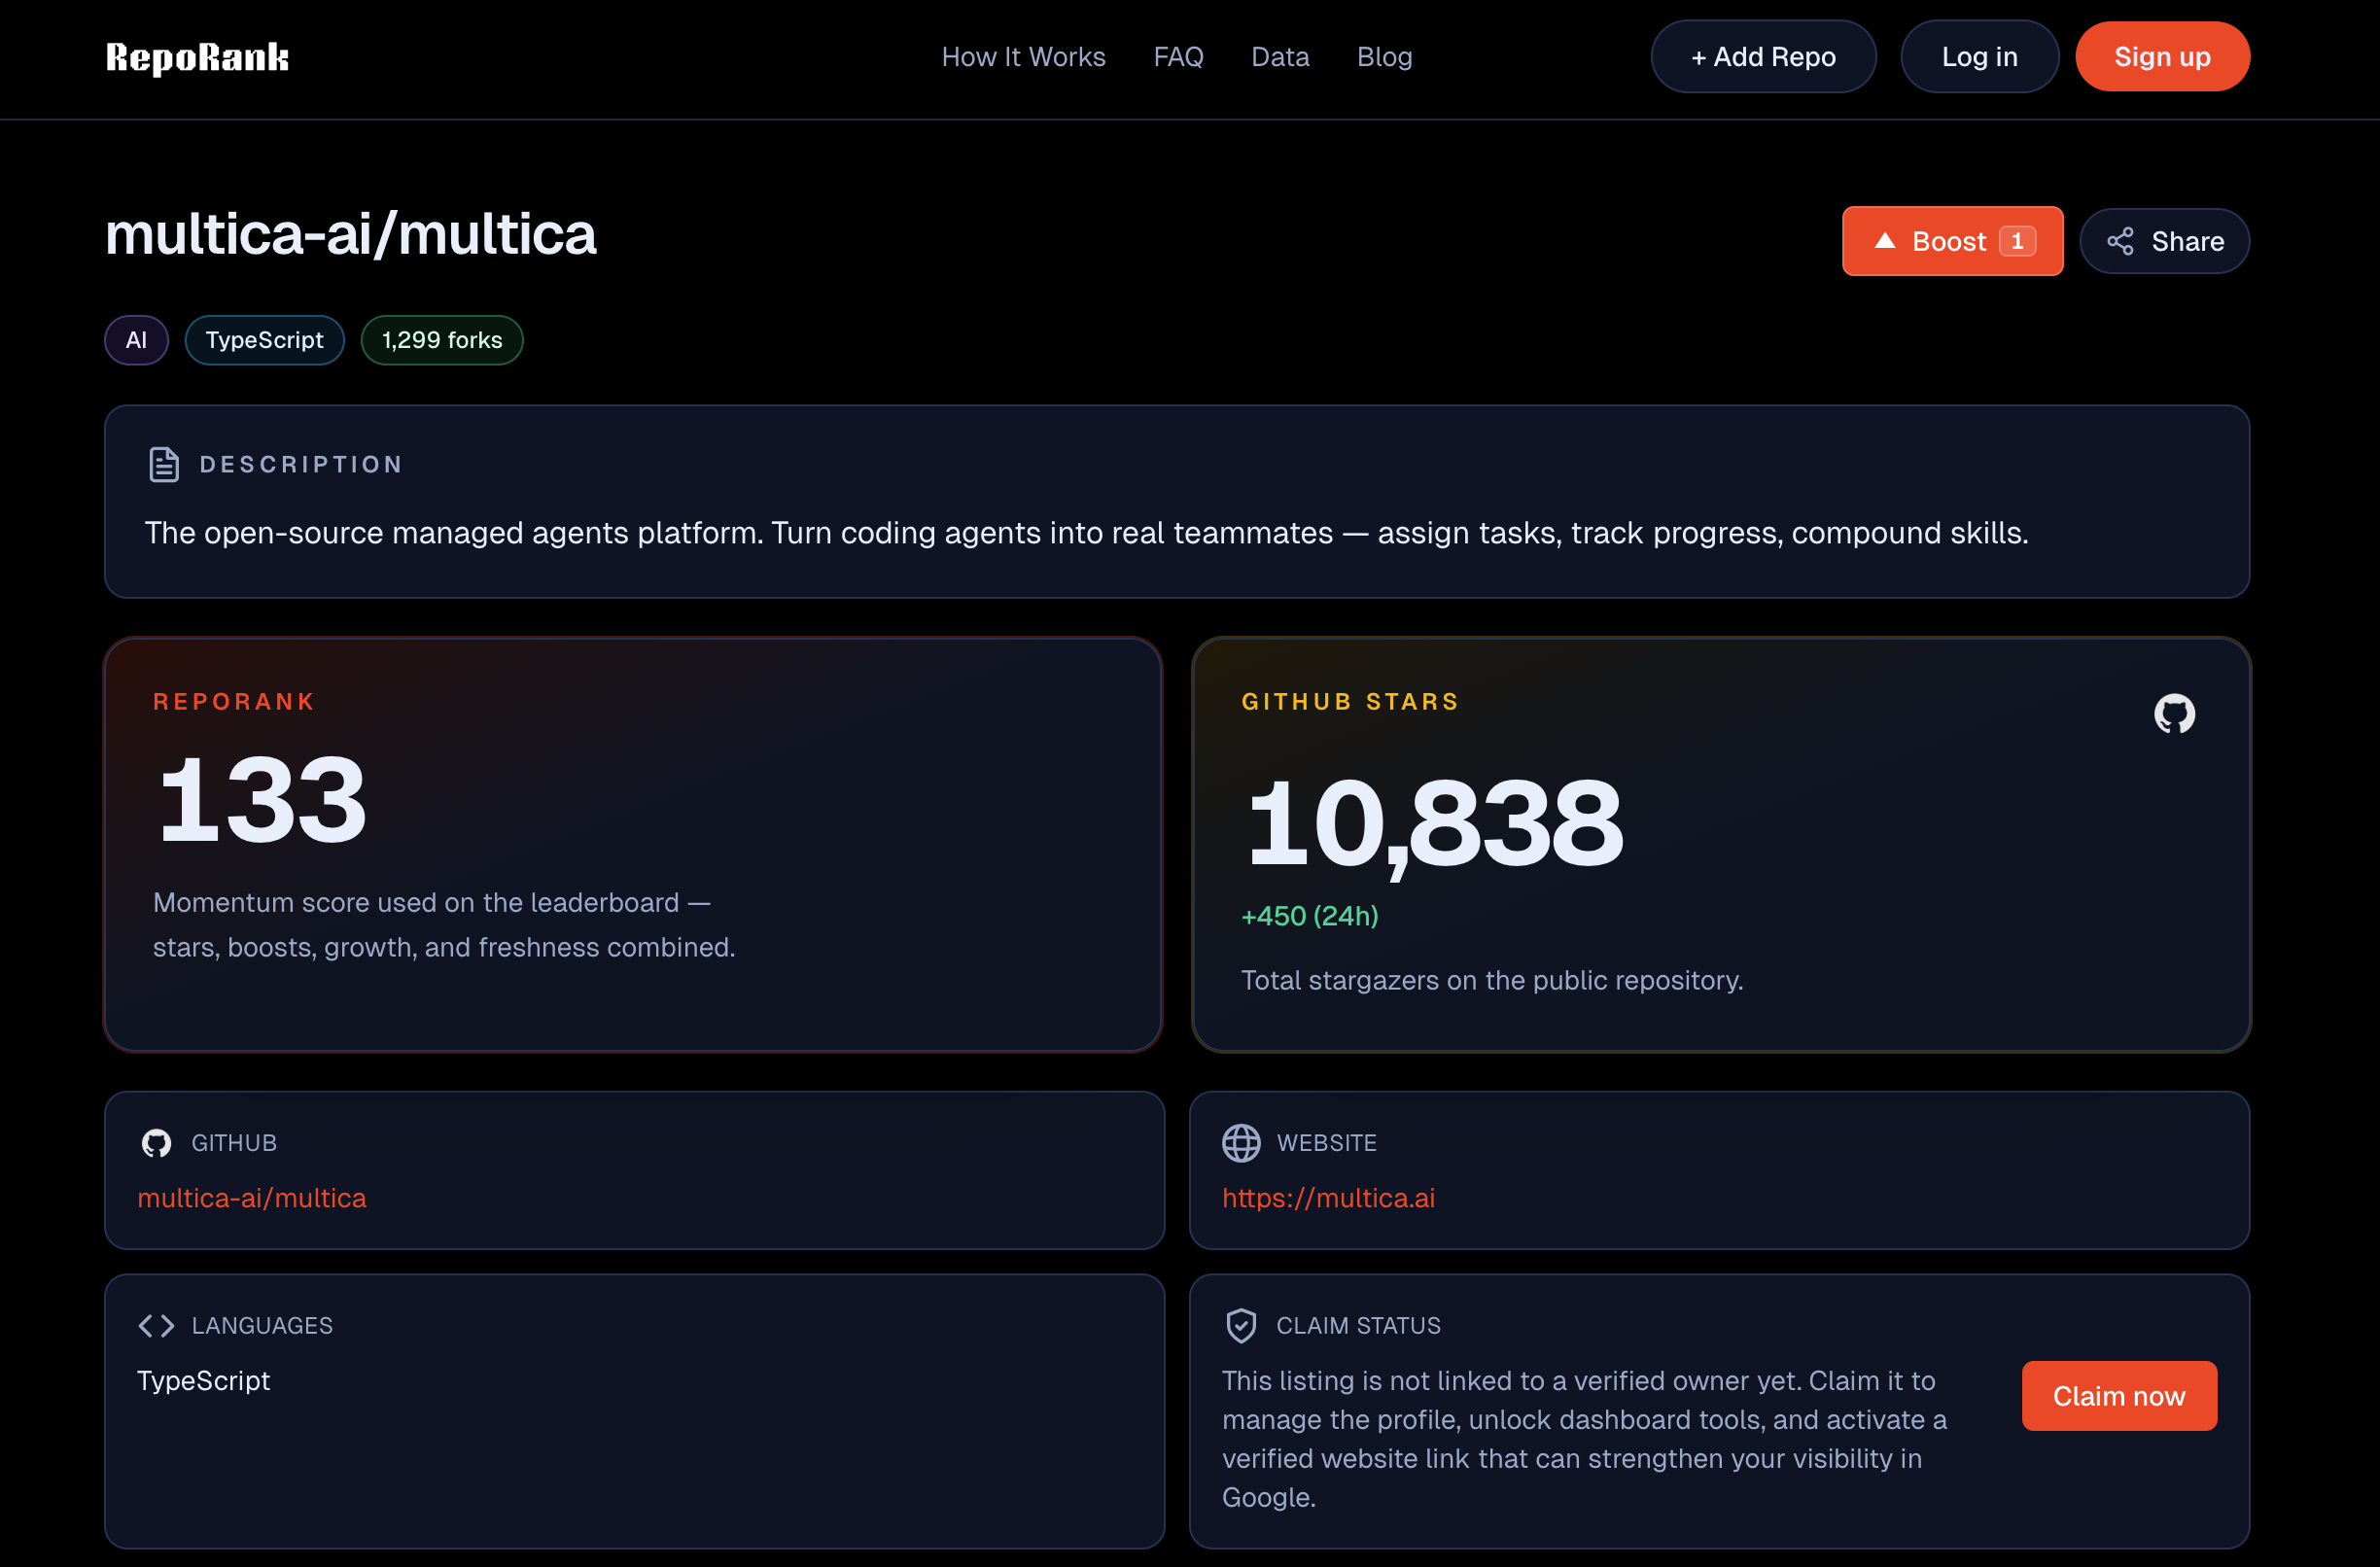
Task: Click the 1,299 forks badge
Action: coord(441,340)
